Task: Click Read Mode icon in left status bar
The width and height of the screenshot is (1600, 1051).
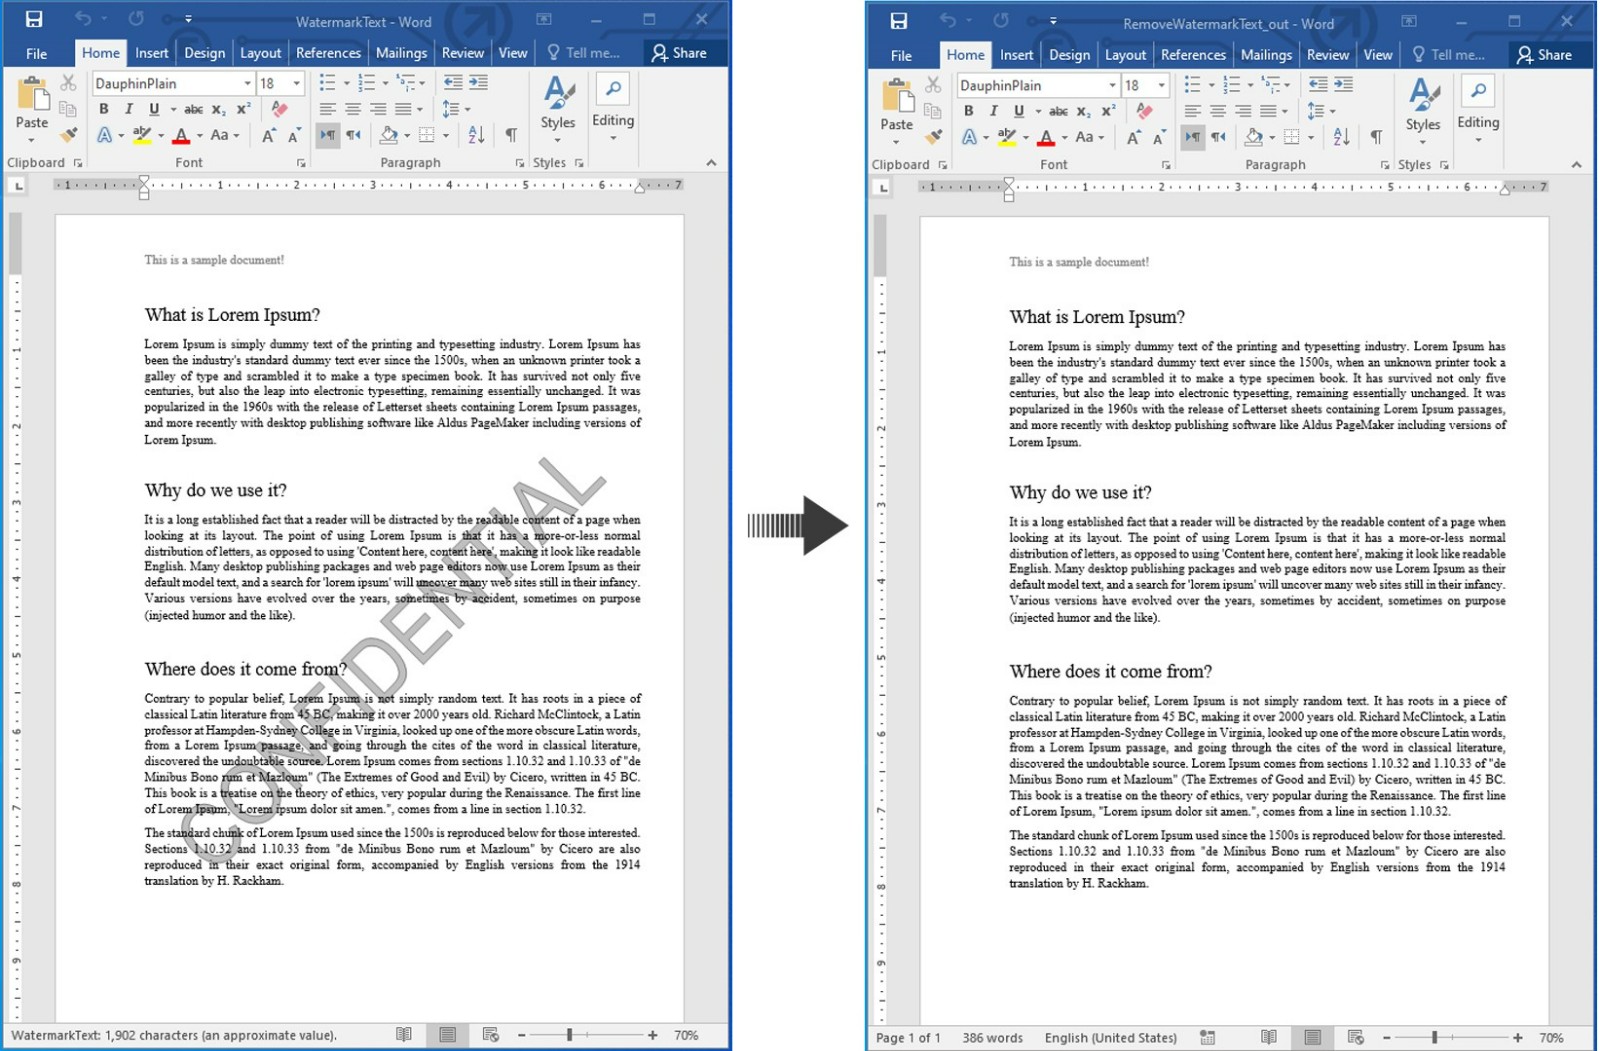Action: coord(403,1035)
